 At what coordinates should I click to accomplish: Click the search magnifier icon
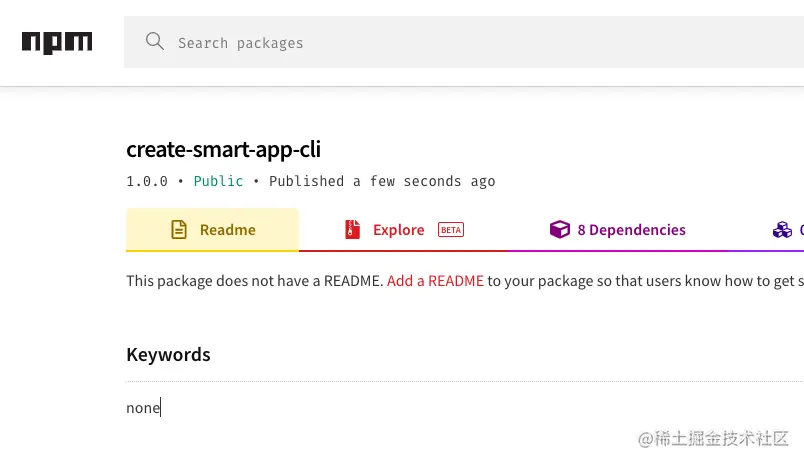[155, 42]
